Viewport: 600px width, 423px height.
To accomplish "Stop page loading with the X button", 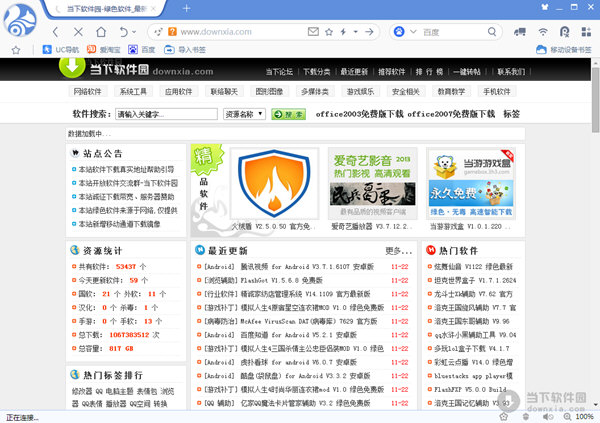I will [78, 32].
